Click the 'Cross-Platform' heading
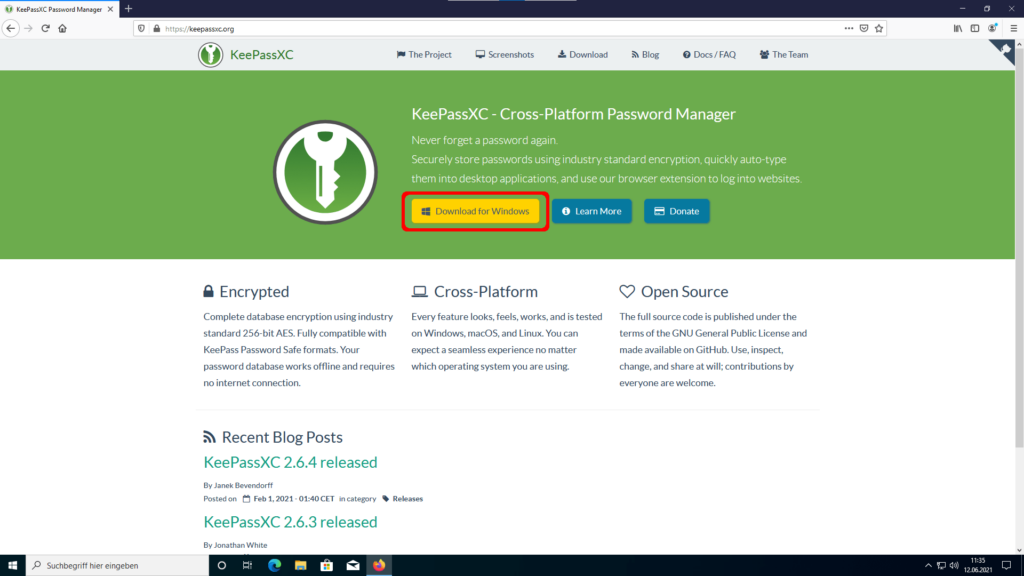1024x576 pixels. tap(486, 291)
